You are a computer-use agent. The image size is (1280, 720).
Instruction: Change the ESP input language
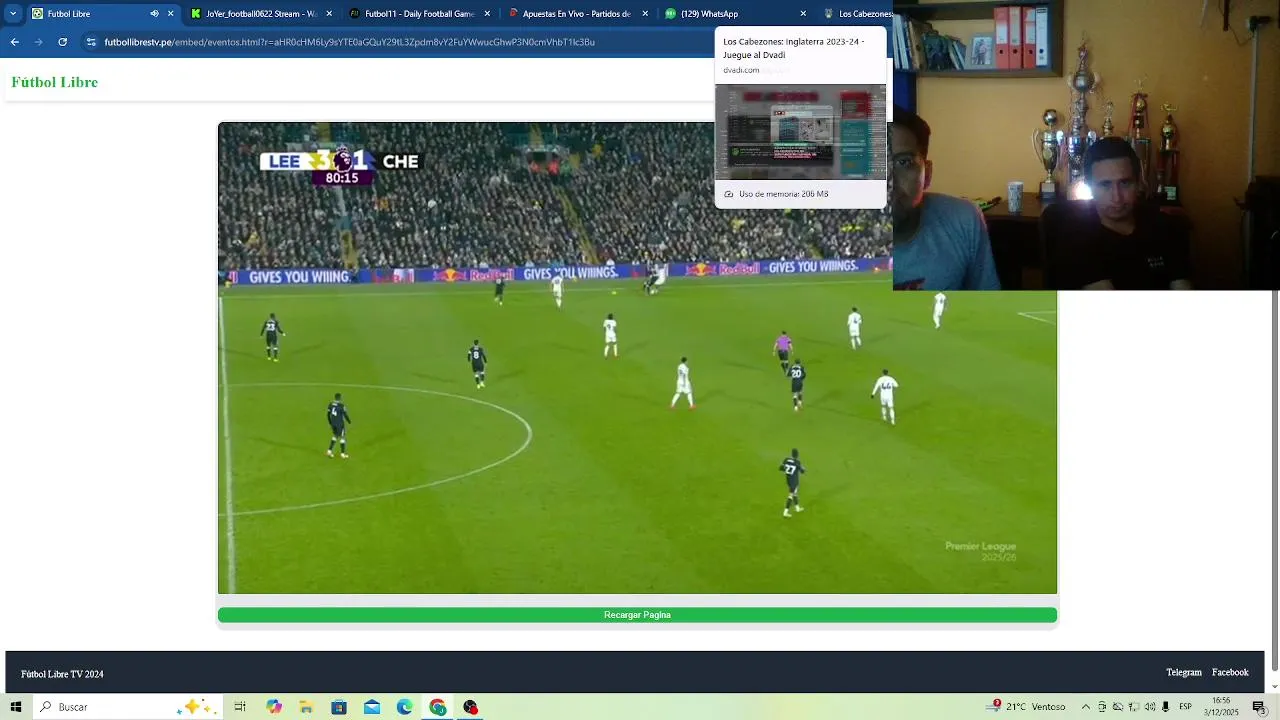pos(1186,707)
